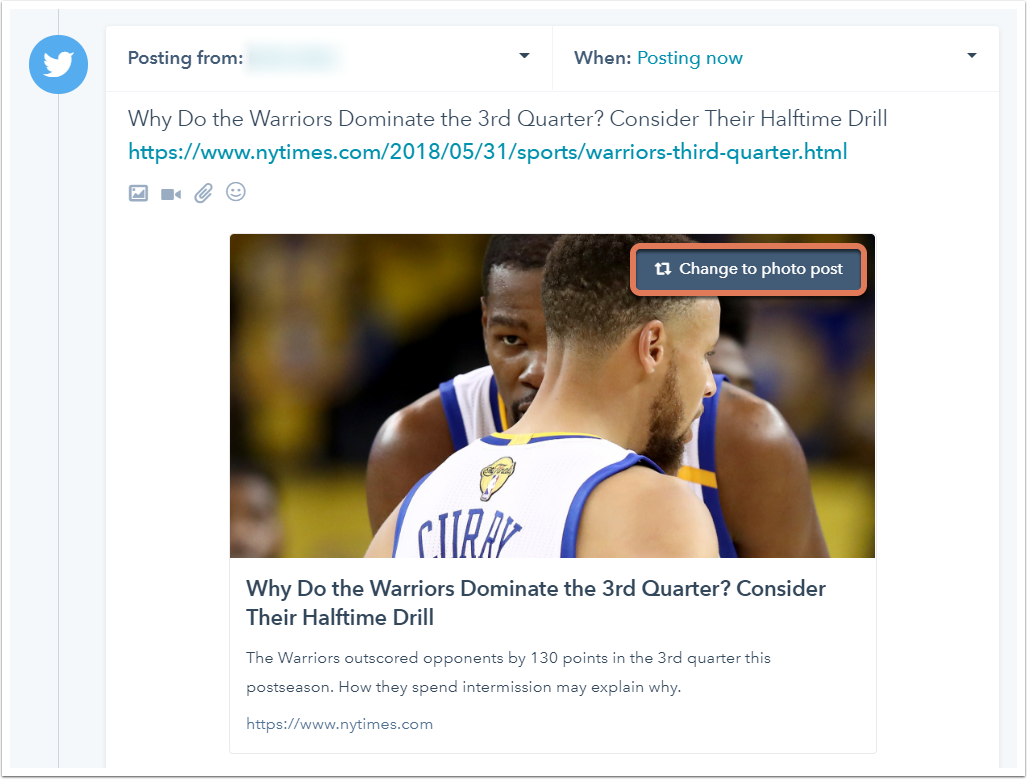Image resolution: width=1027 pixels, height=779 pixels.
Task: Click the https://www.nytimes.com domain in card
Action: [x=339, y=724]
